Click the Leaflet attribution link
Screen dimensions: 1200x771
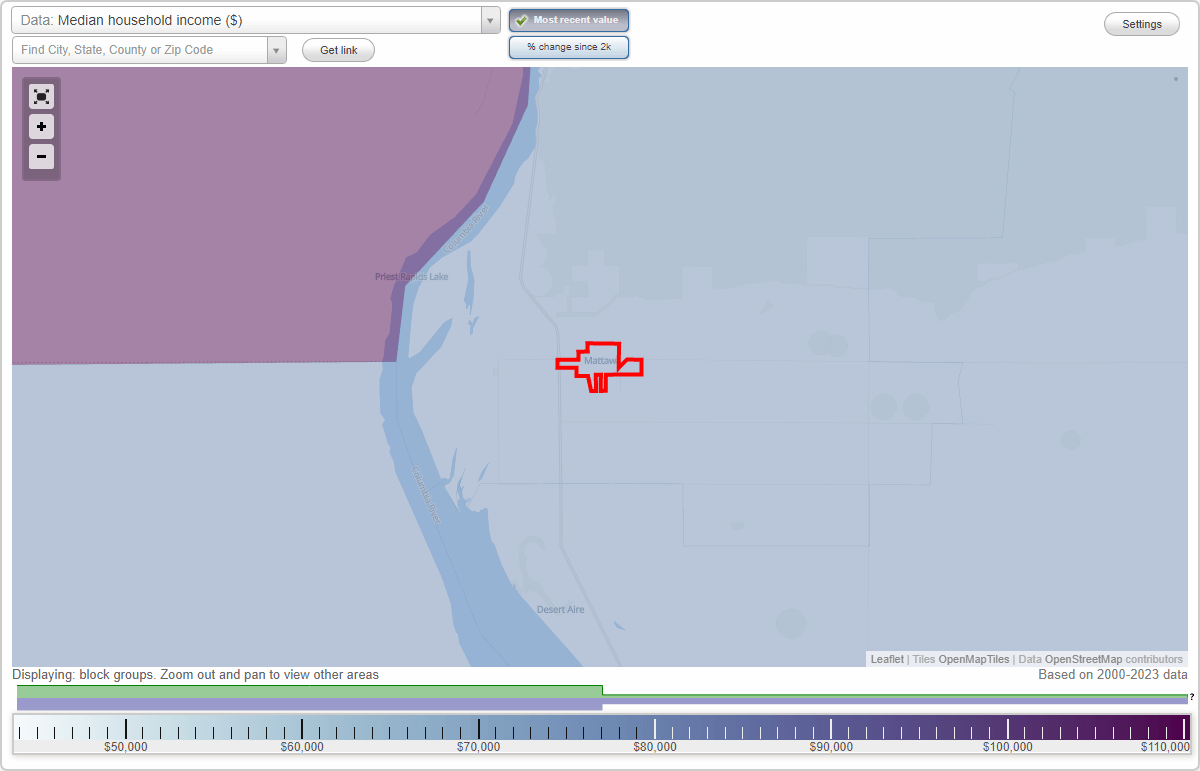[886, 659]
